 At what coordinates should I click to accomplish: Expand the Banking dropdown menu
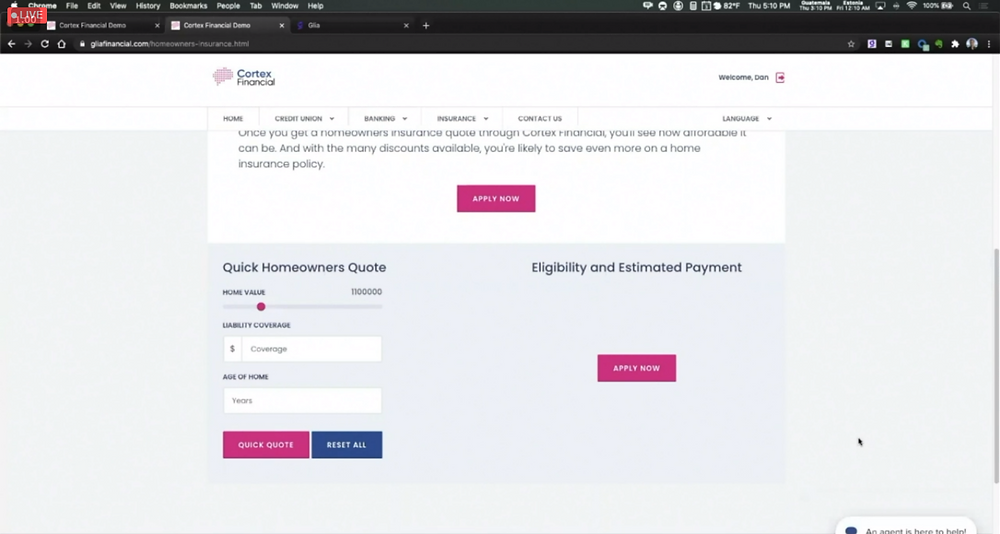385,119
